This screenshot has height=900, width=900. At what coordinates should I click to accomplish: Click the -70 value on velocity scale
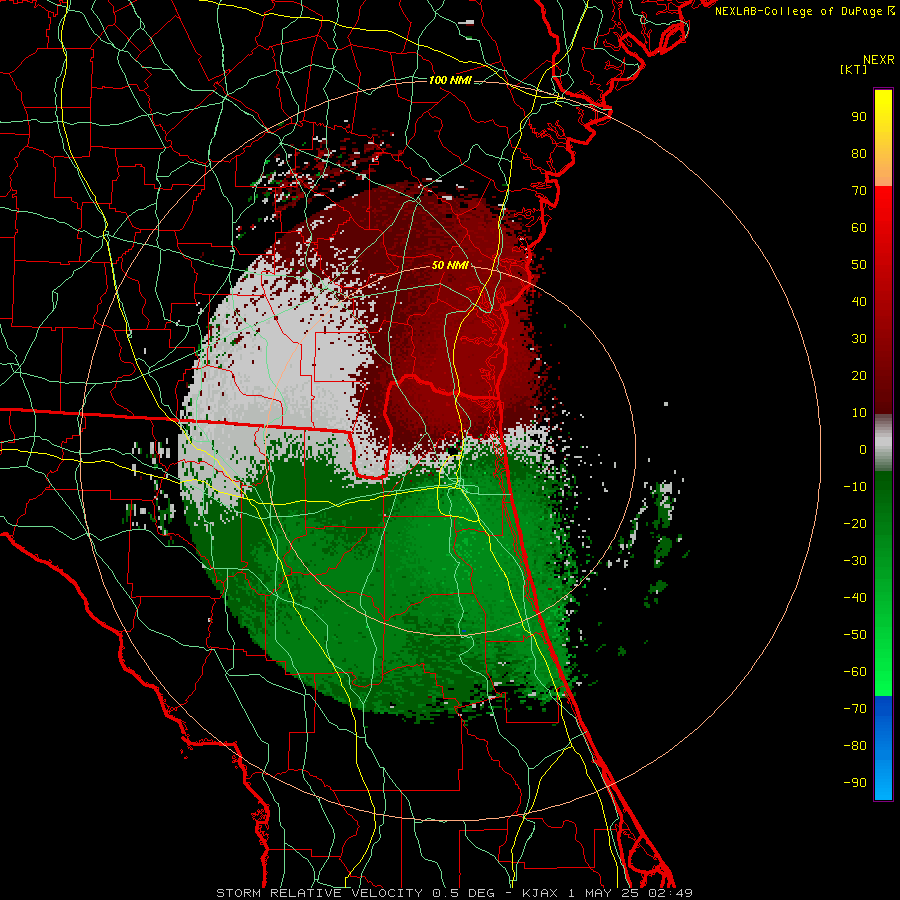855,709
